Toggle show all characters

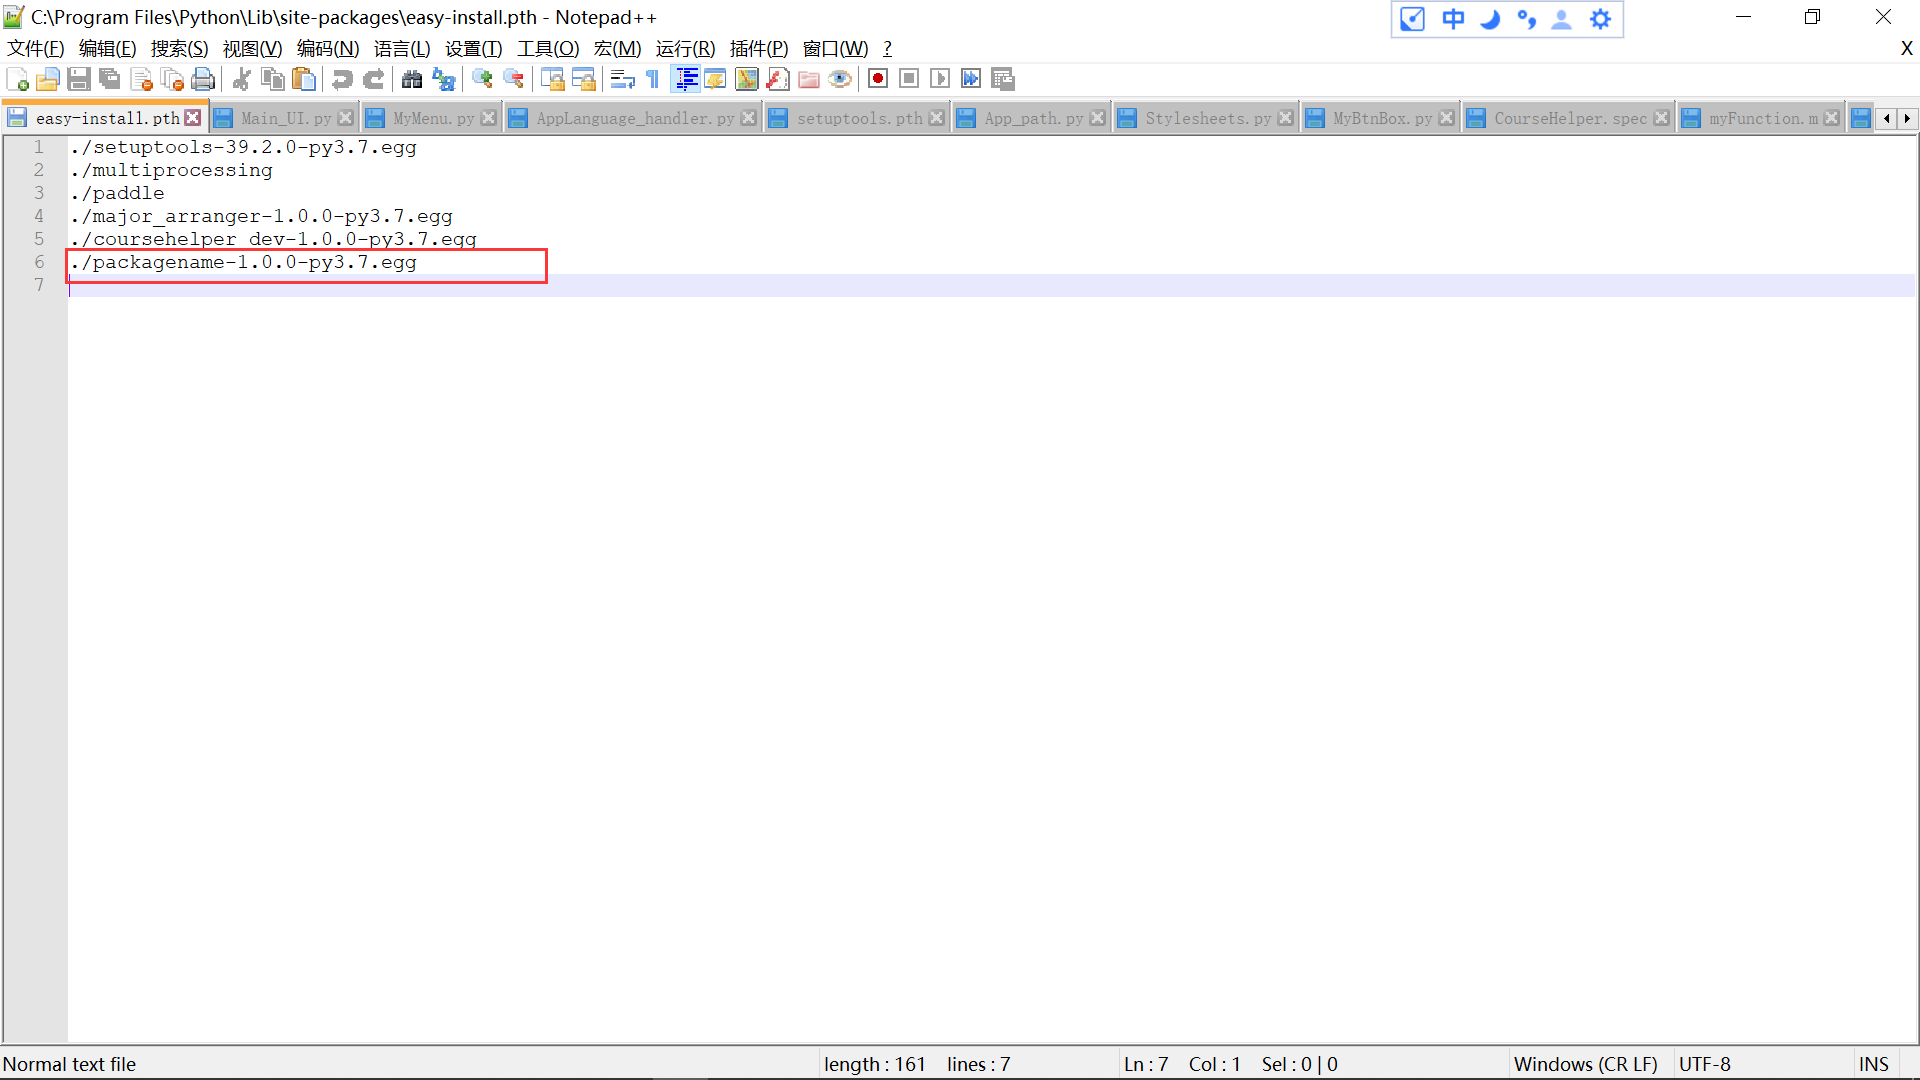[651, 79]
